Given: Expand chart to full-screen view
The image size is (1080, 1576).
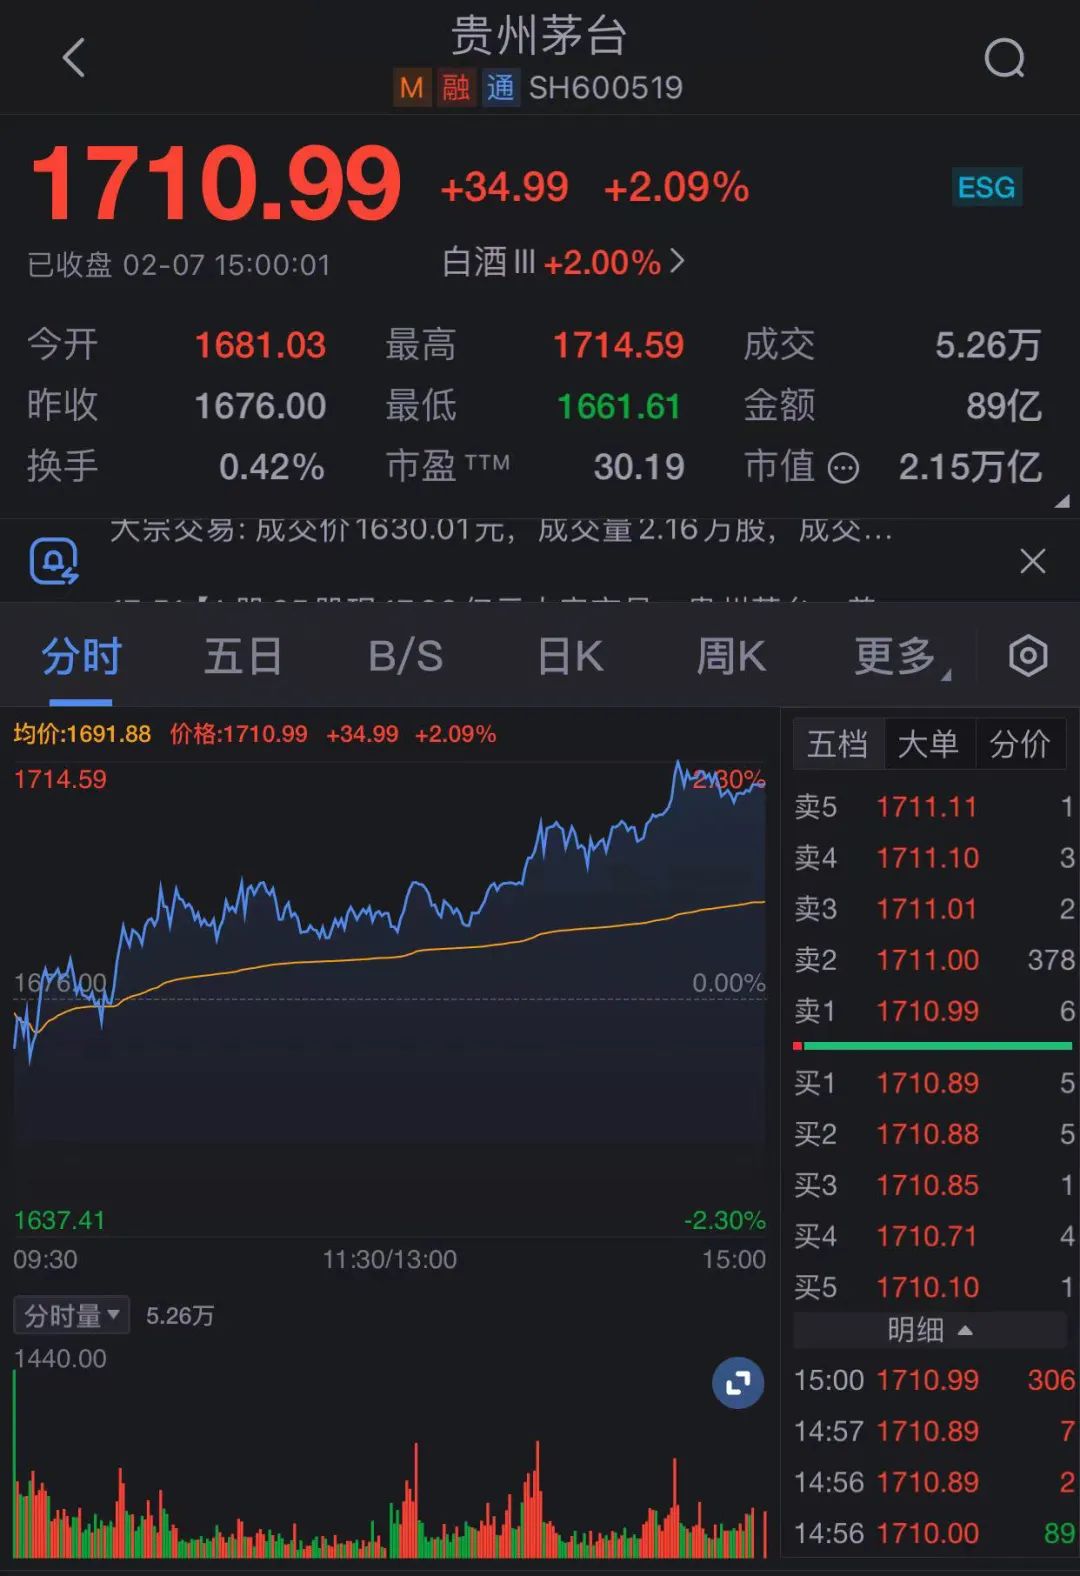Looking at the screenshot, I should tap(738, 1383).
